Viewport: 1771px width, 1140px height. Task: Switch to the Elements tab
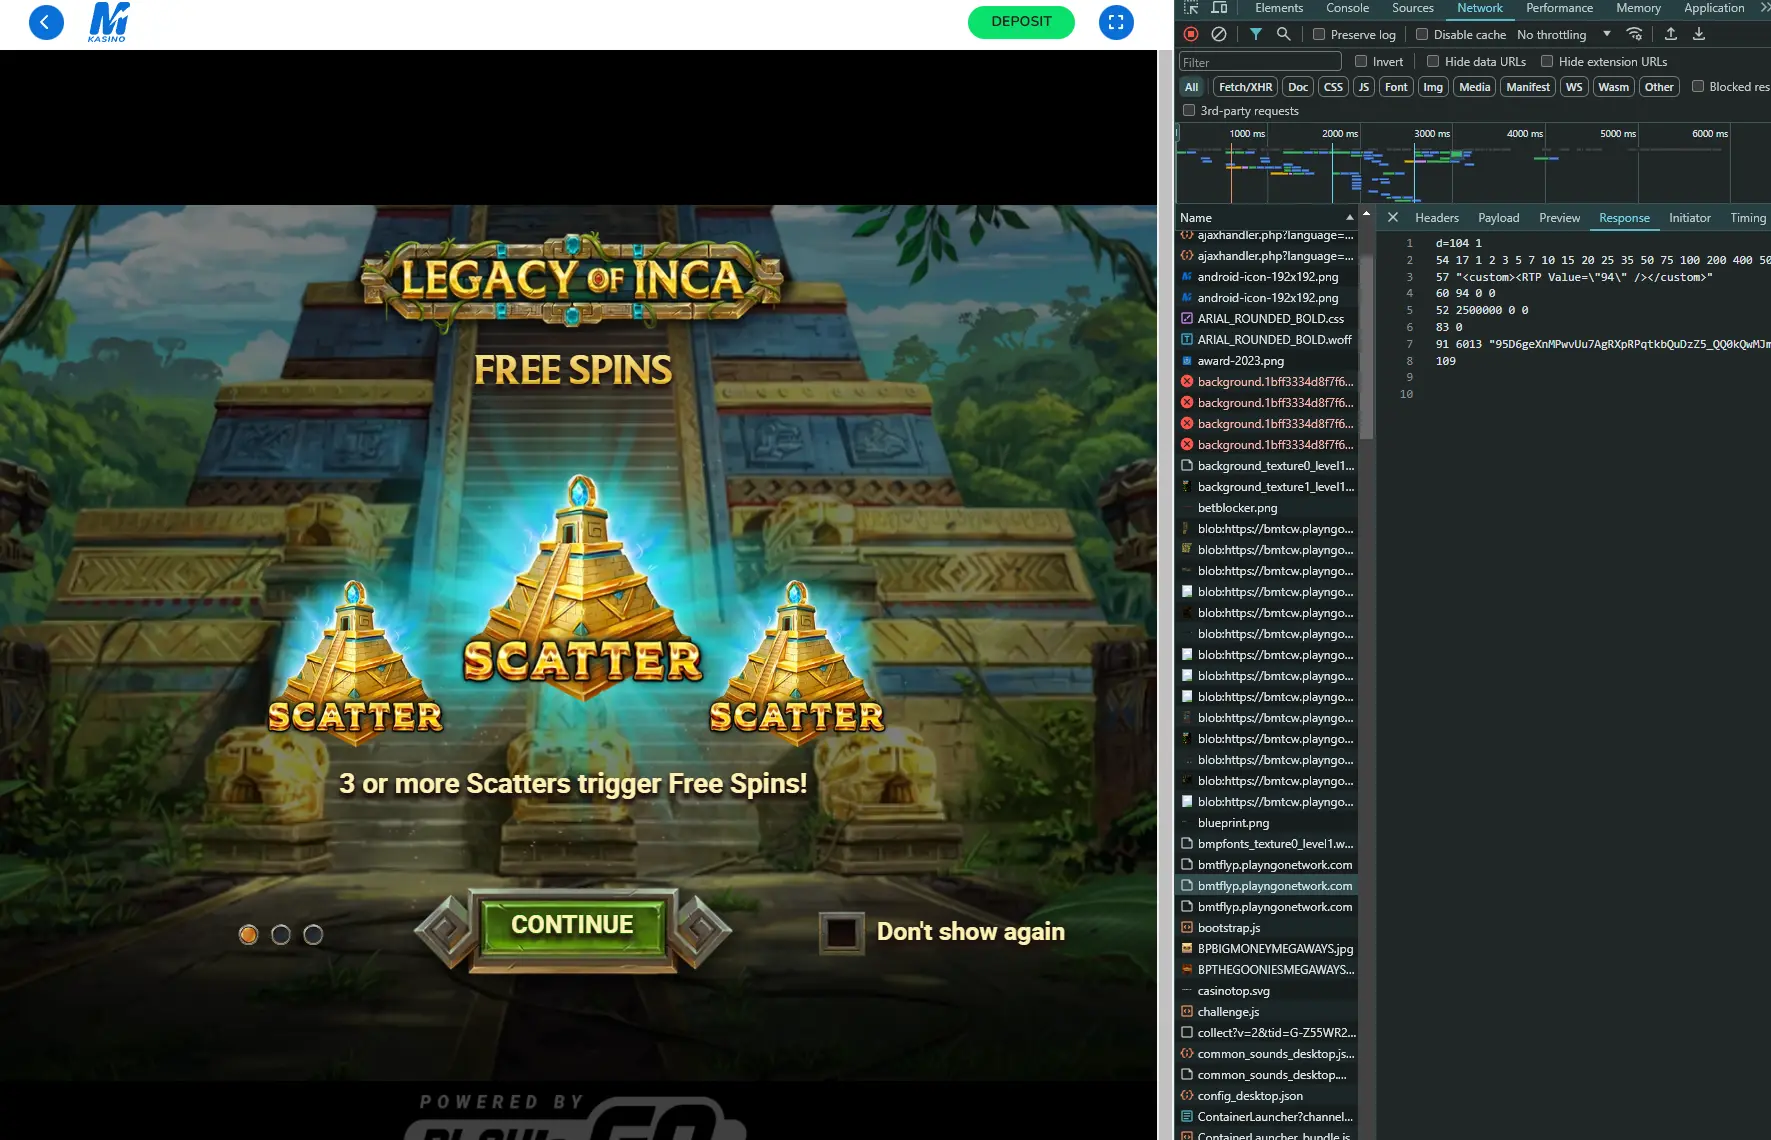(1279, 8)
